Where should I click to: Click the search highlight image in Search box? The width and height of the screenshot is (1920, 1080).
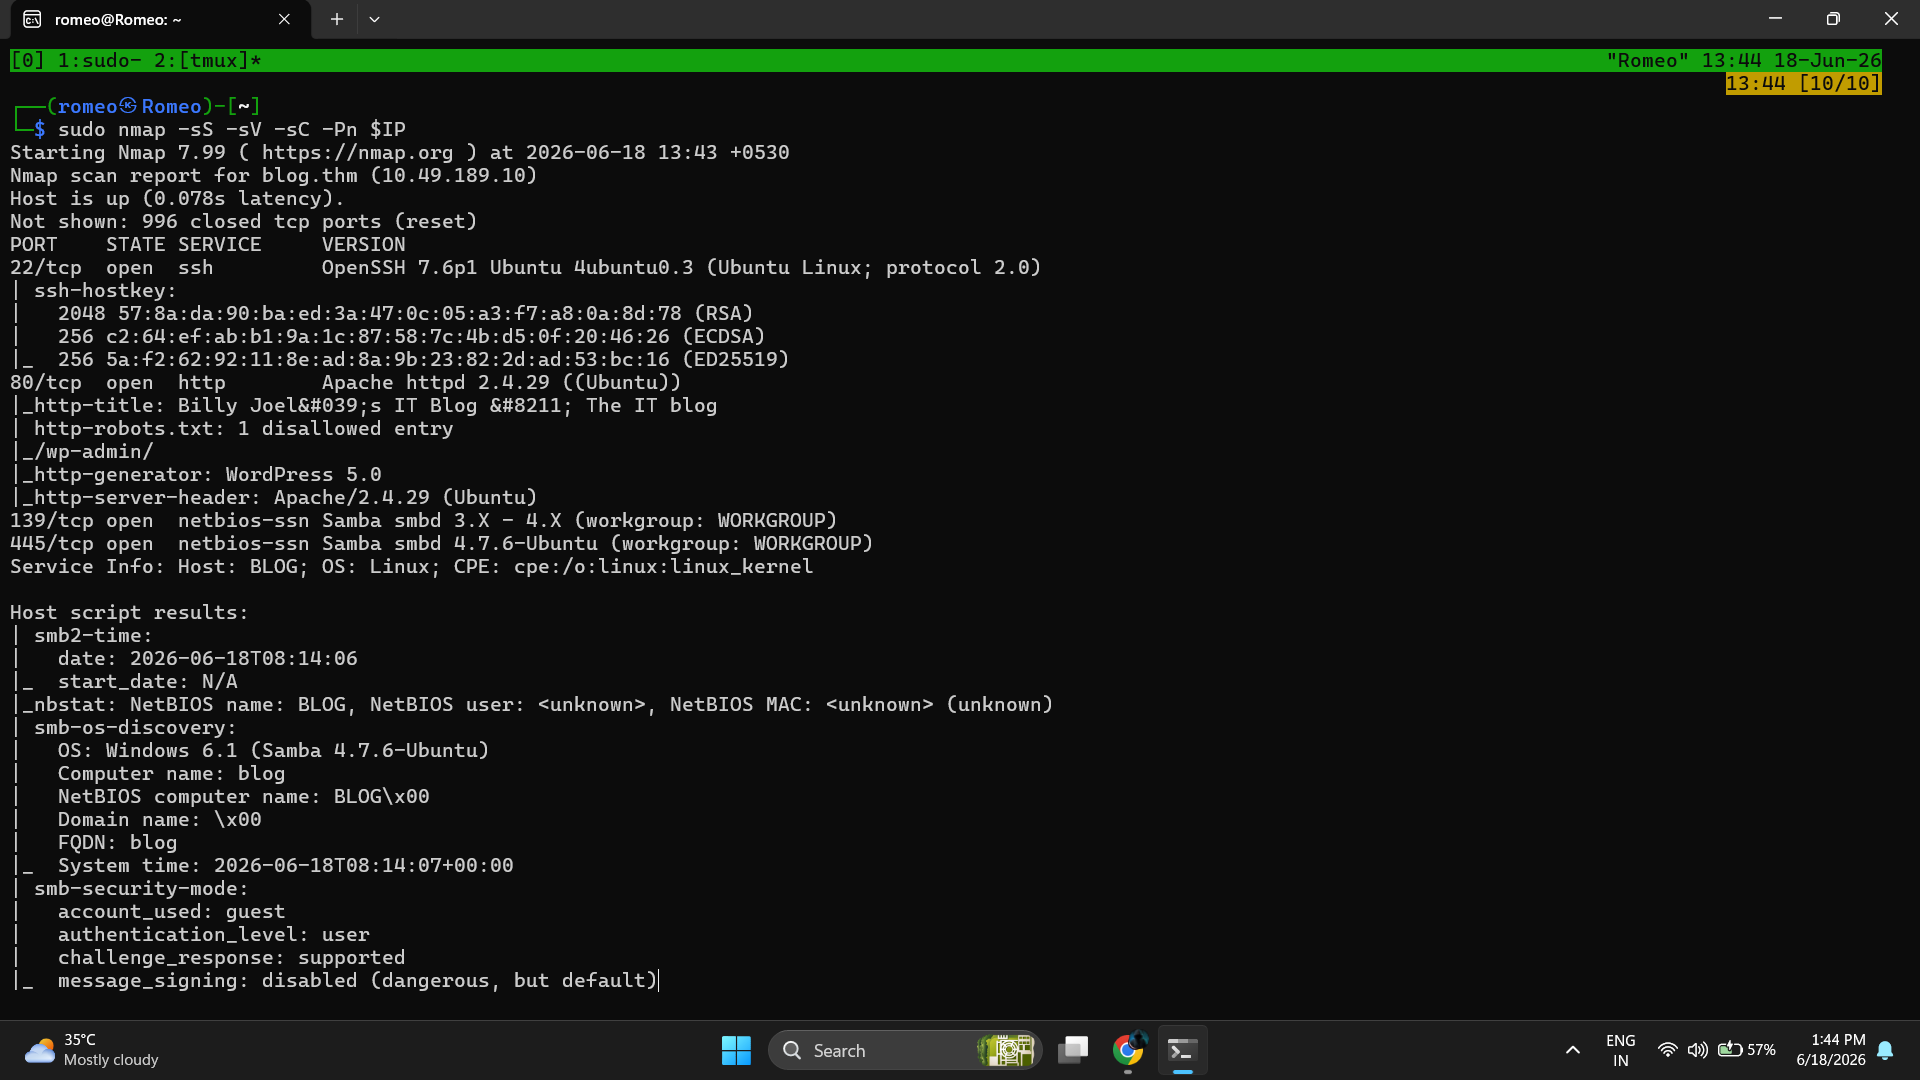pyautogui.click(x=1005, y=1050)
